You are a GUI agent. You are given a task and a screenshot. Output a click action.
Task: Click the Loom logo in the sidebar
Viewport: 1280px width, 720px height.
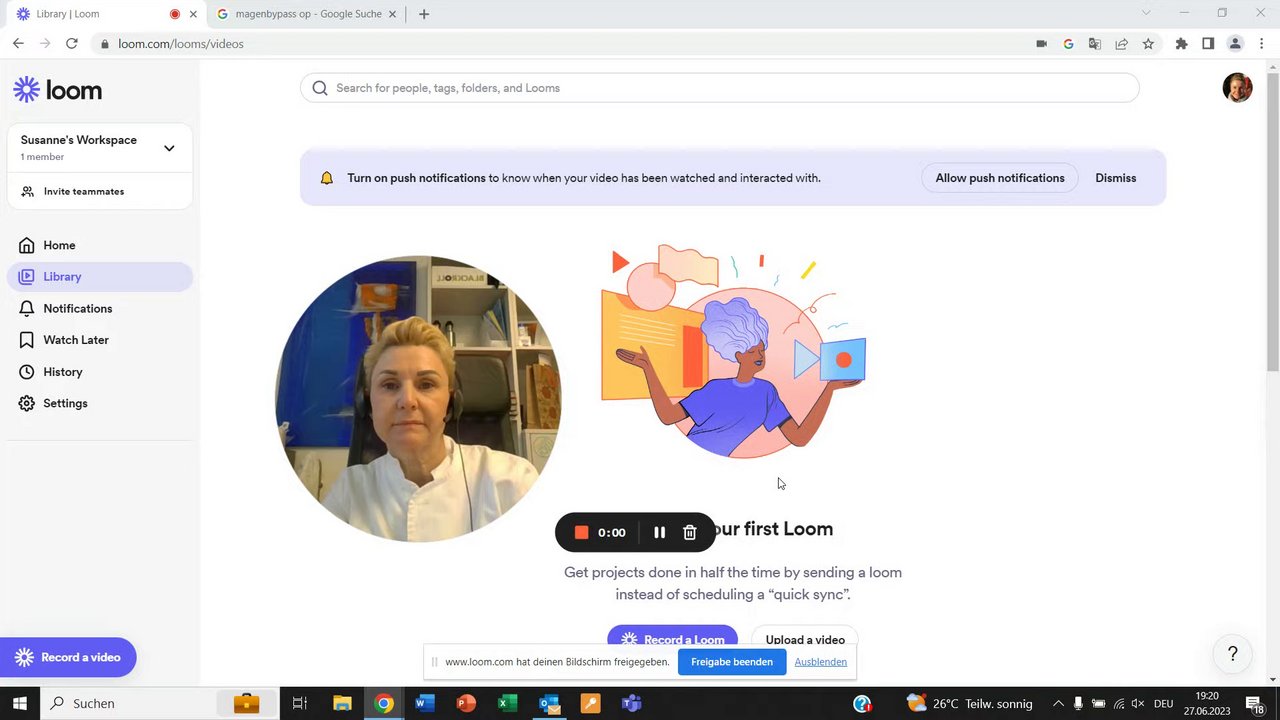[57, 90]
